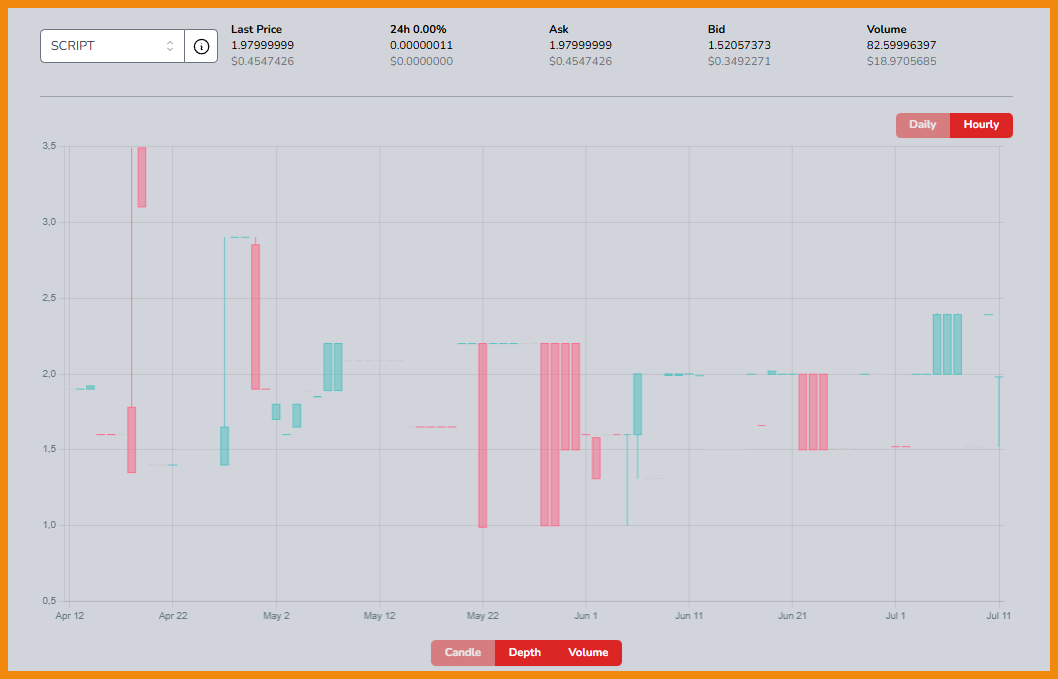Switch the chart to Hourly view

coord(981,125)
